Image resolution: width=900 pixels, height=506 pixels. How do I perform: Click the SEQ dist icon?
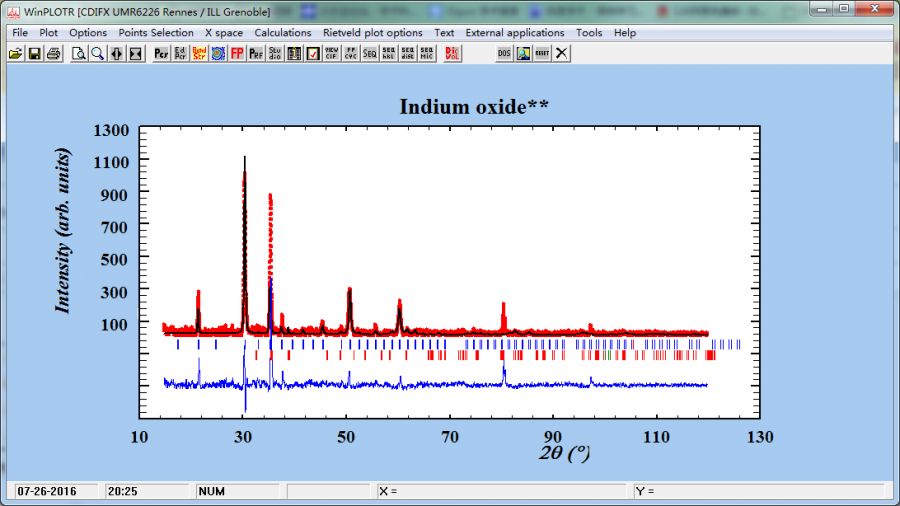(408, 53)
